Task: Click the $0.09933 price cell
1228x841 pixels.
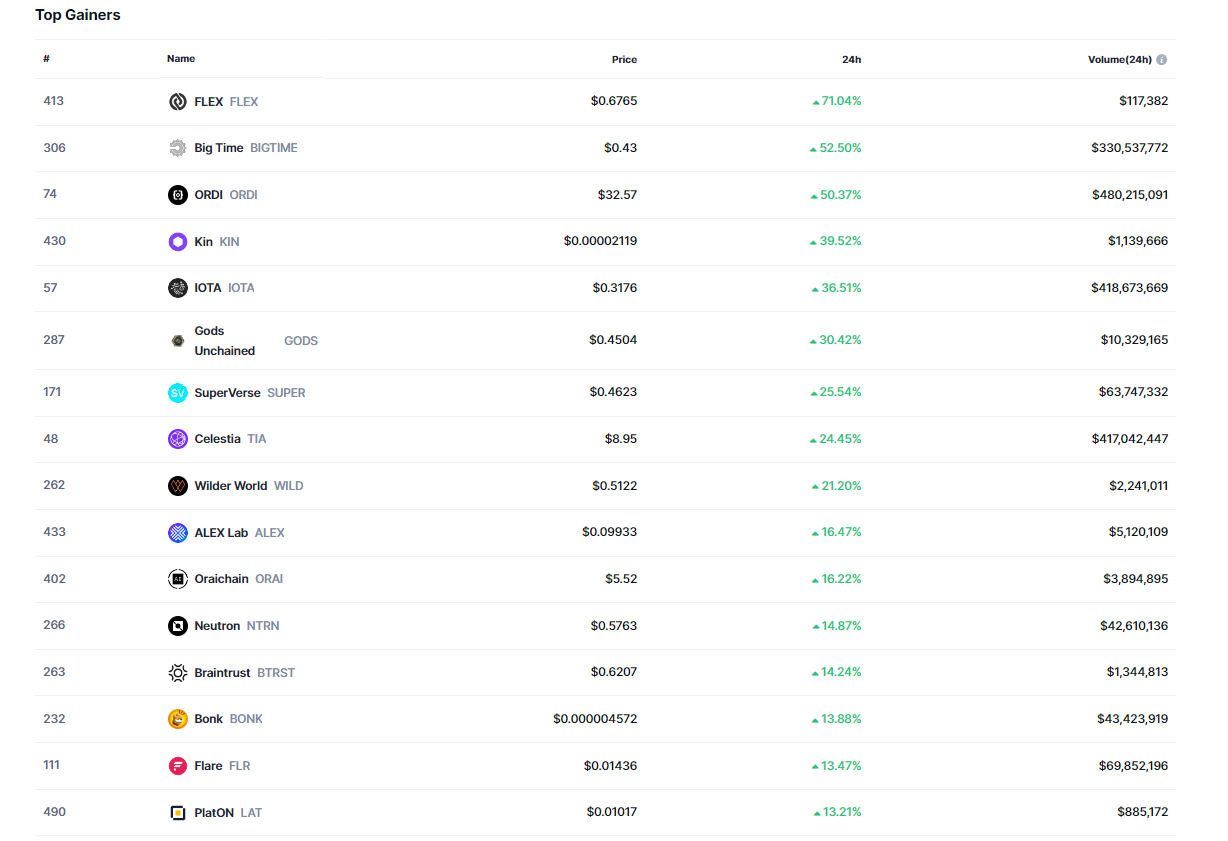Action: click(x=610, y=533)
